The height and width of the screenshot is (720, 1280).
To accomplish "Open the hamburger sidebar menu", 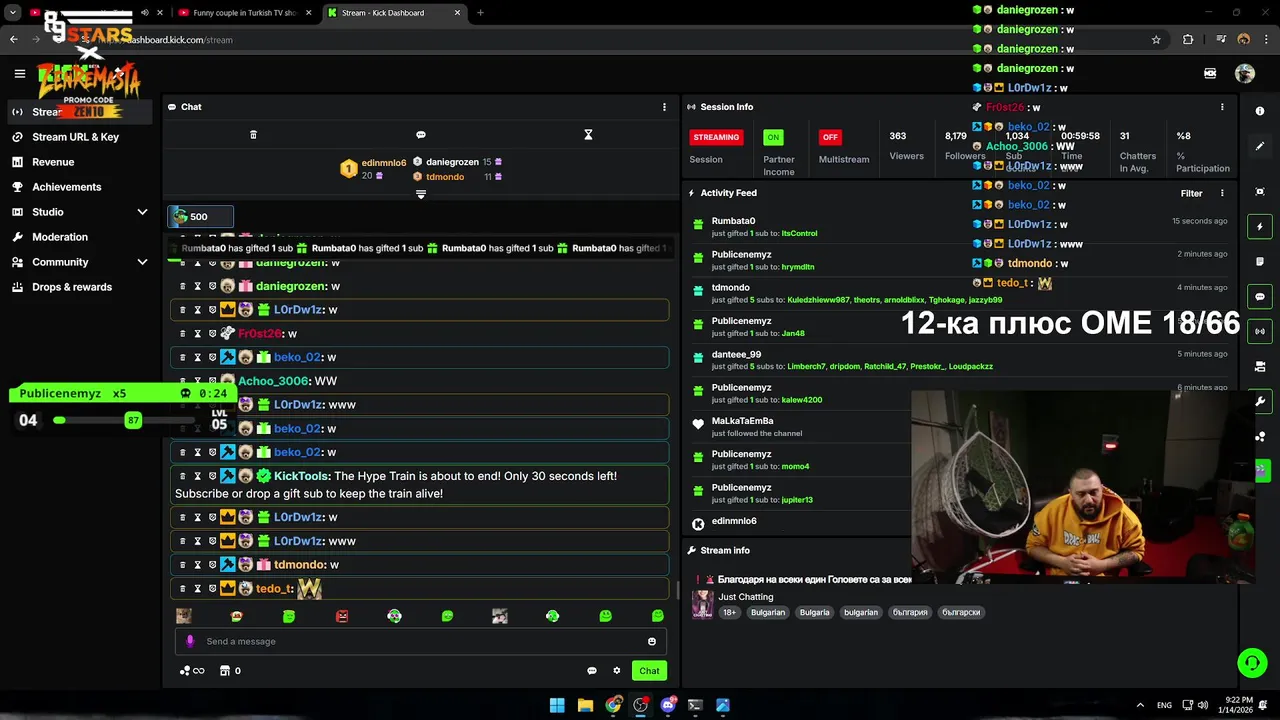I will tap(19, 73).
